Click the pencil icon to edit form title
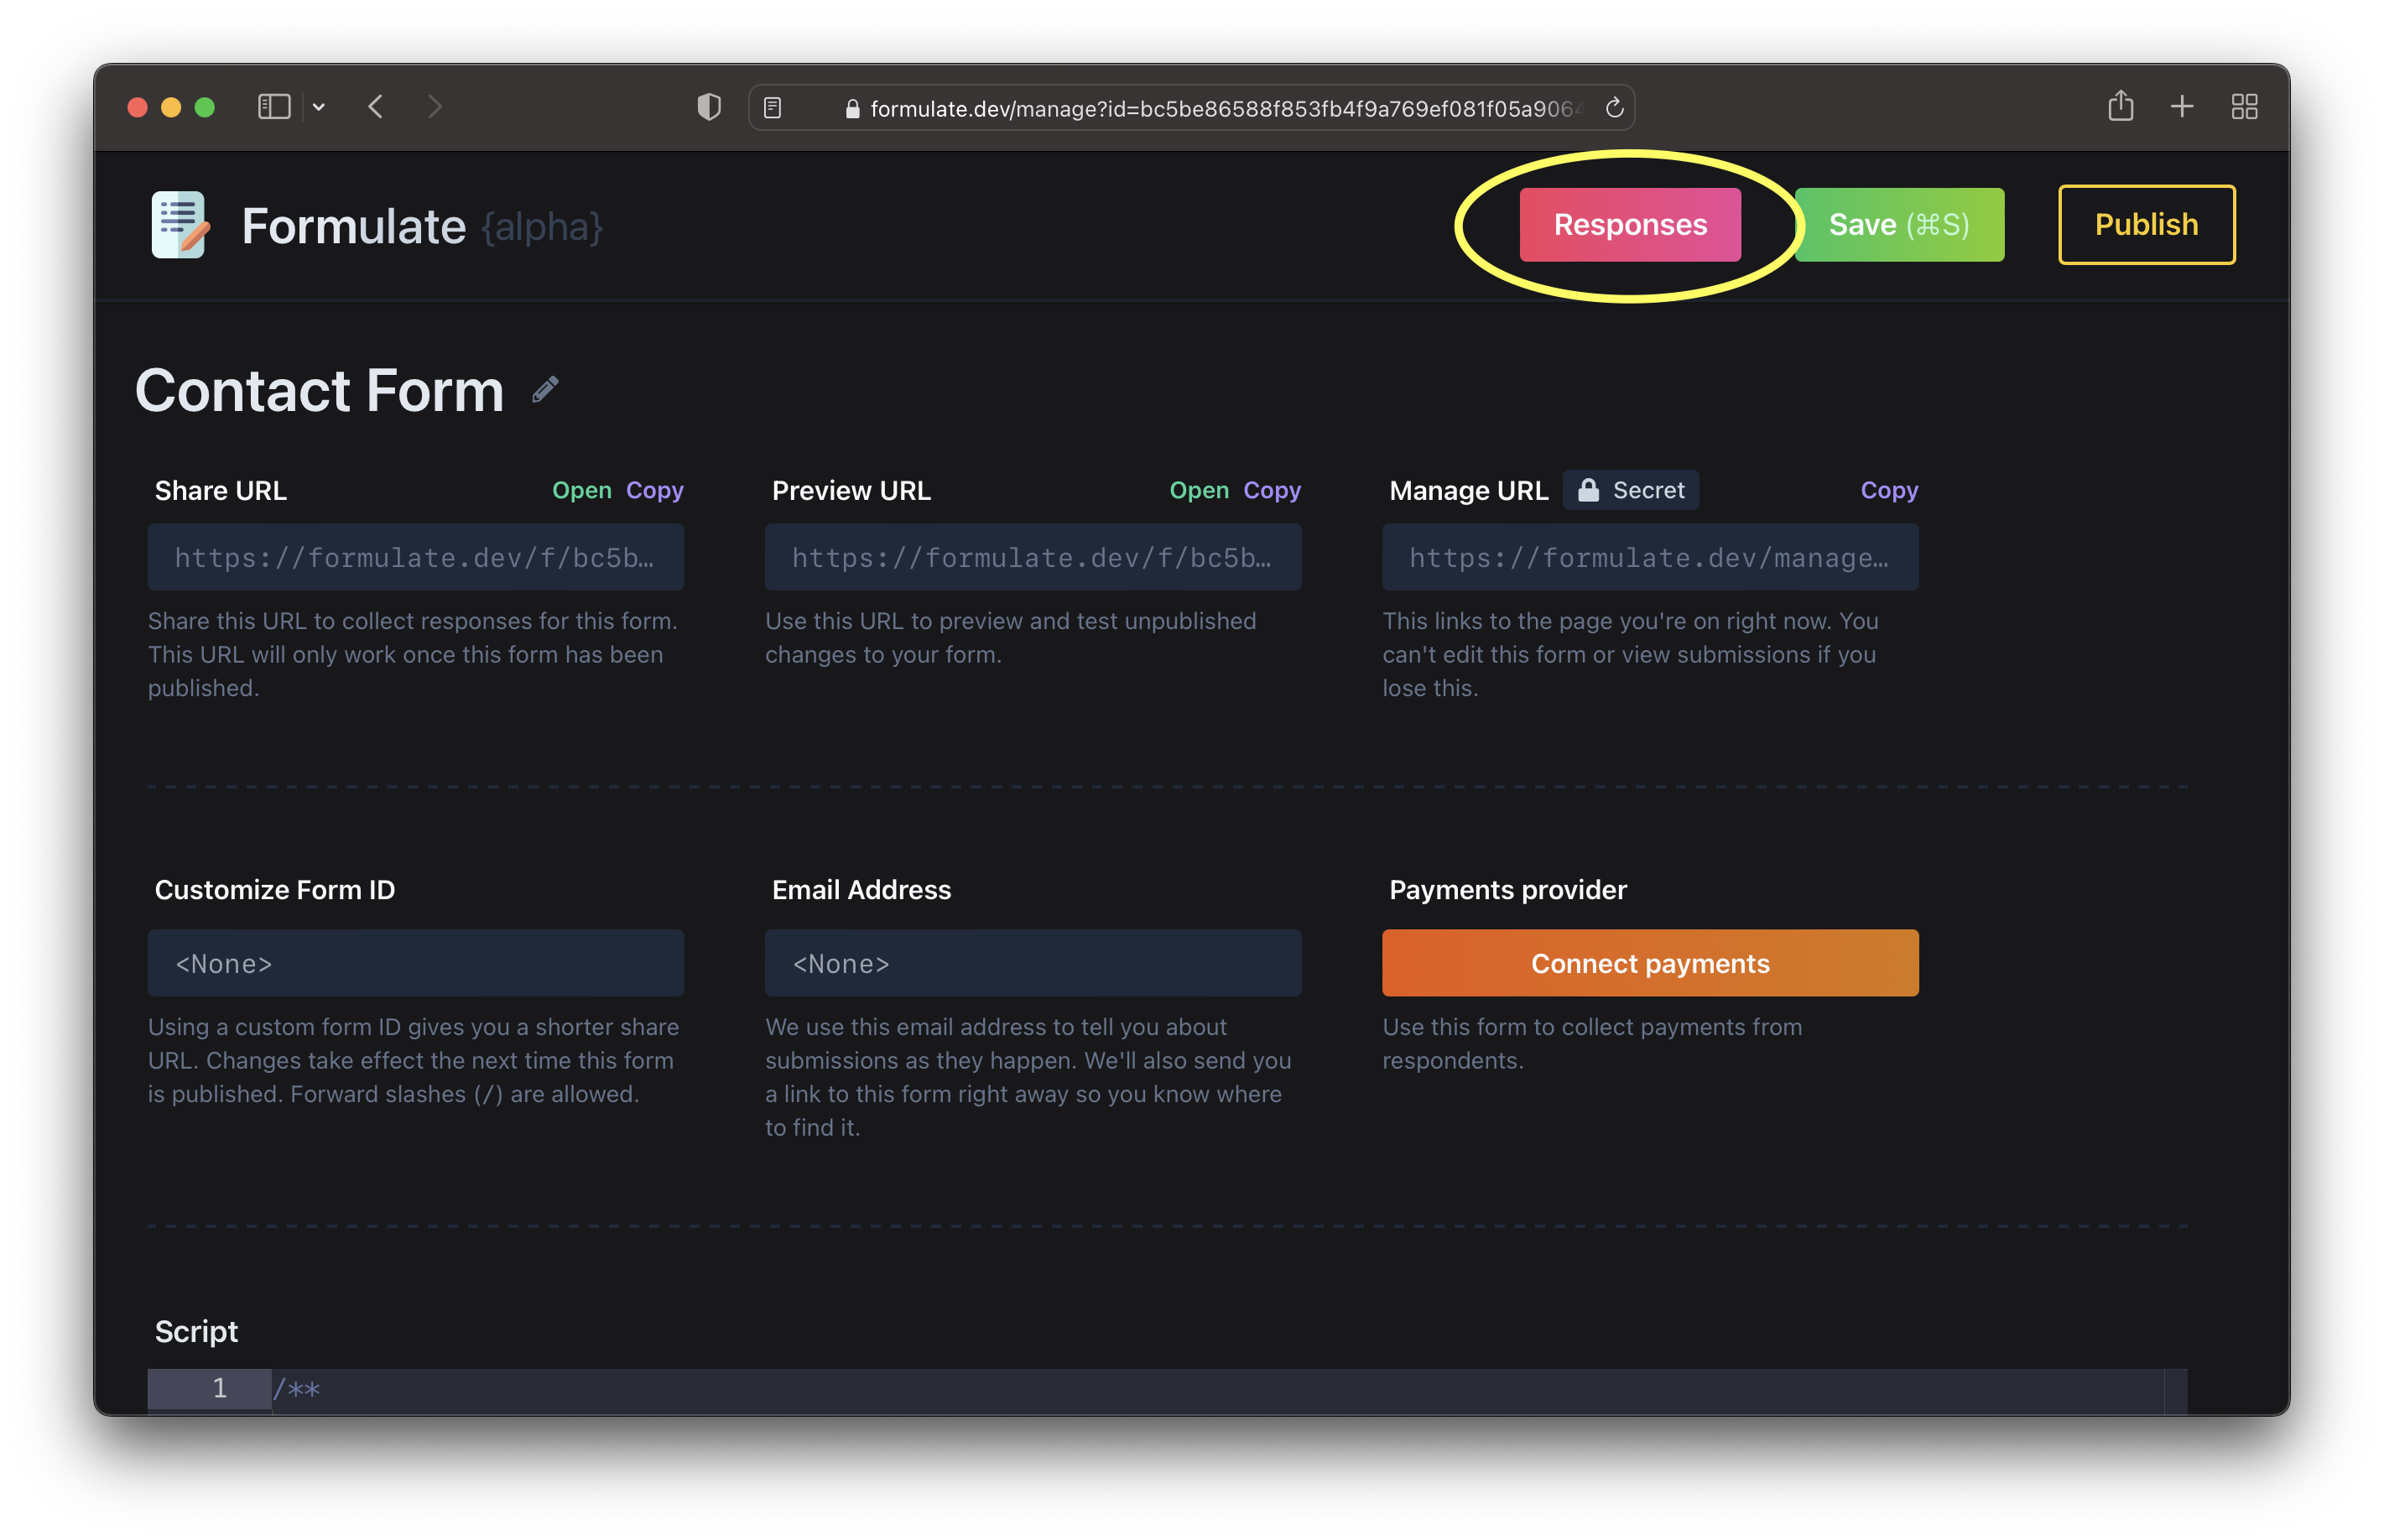This screenshot has width=2384, height=1540. pos(545,389)
